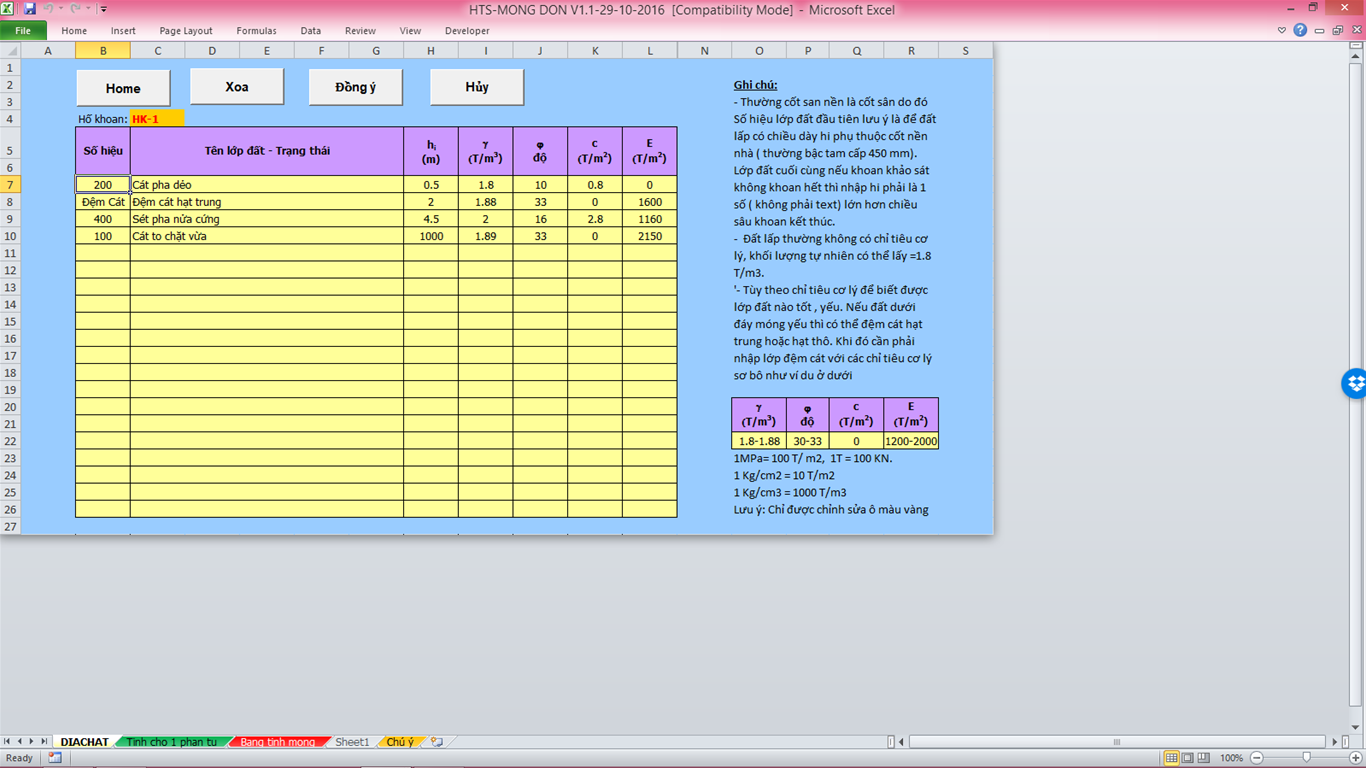Screen dimensions: 1366x768
Task: Click the Insert Worksheet icon after Chú ý tab
Action: coord(436,742)
